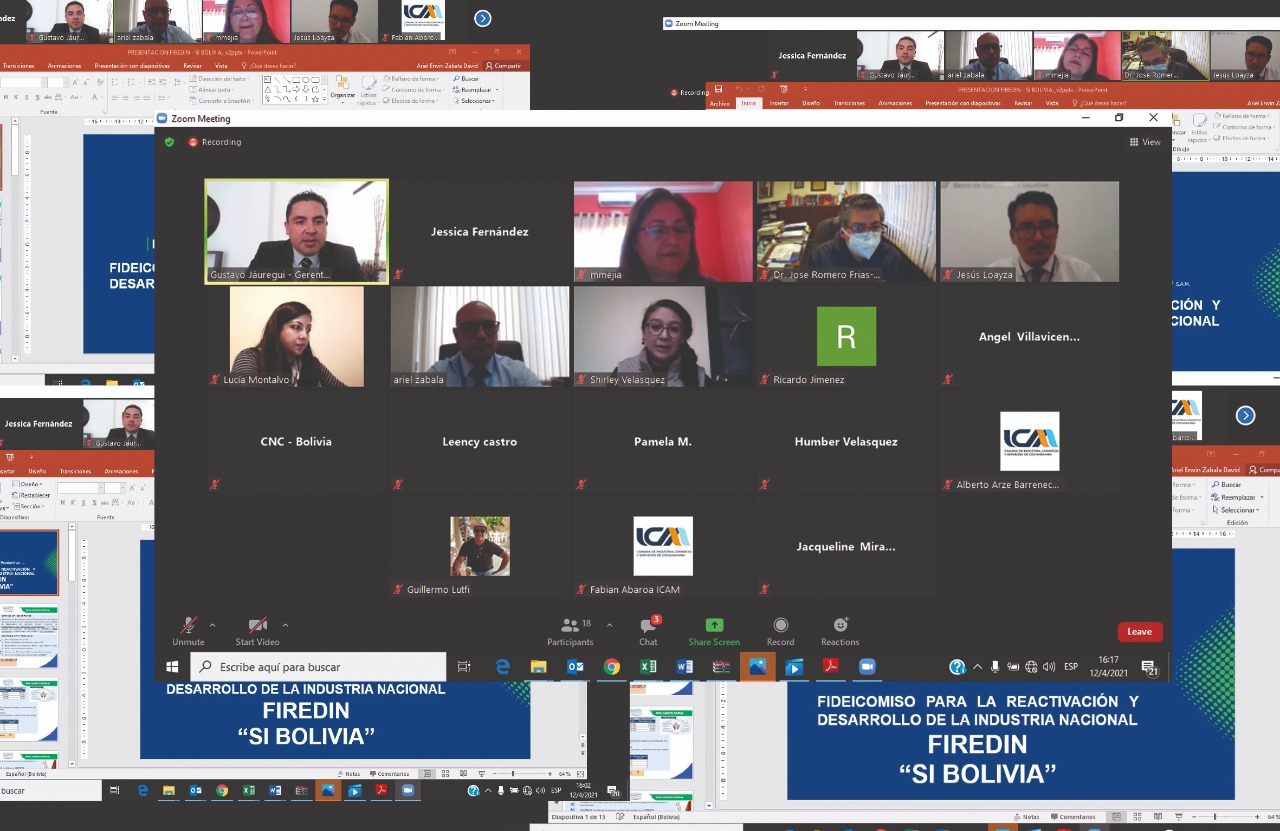Click the green security shield icon

point(169,143)
